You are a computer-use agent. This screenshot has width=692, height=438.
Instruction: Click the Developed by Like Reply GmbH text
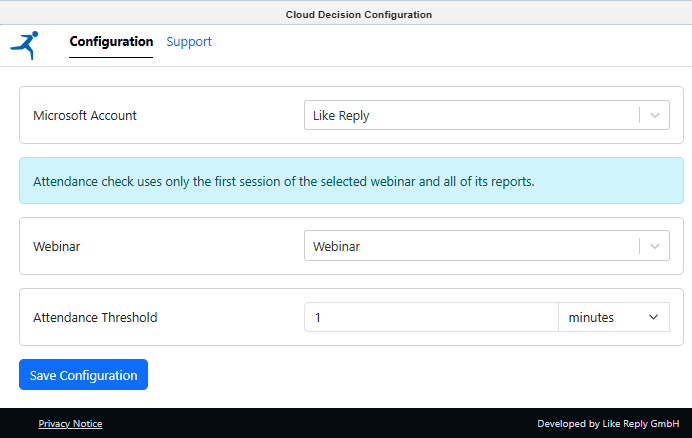[x=608, y=423]
